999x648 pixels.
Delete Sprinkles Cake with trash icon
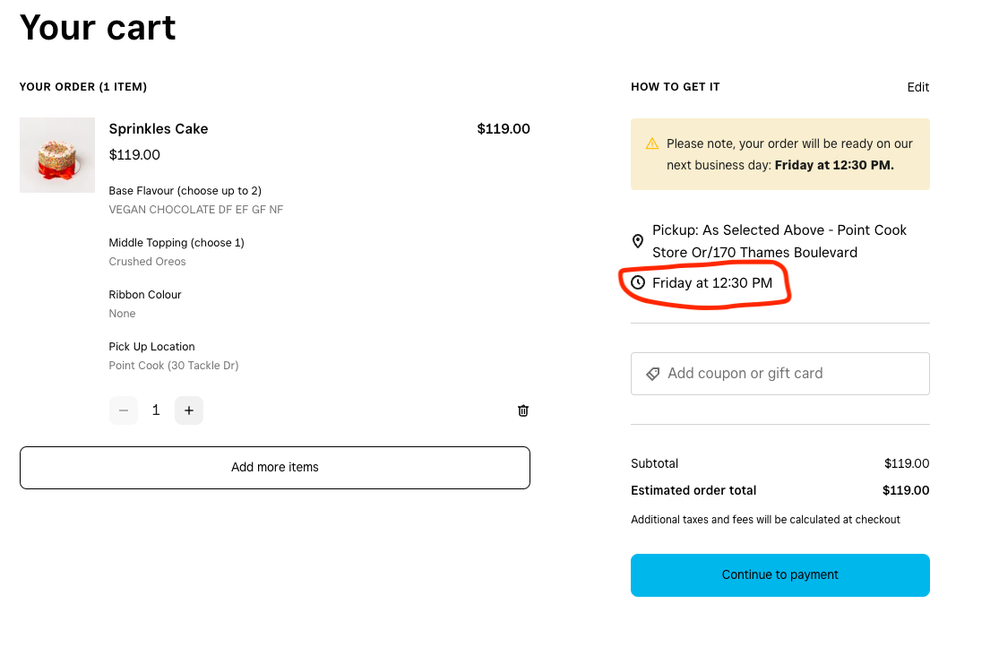click(523, 410)
